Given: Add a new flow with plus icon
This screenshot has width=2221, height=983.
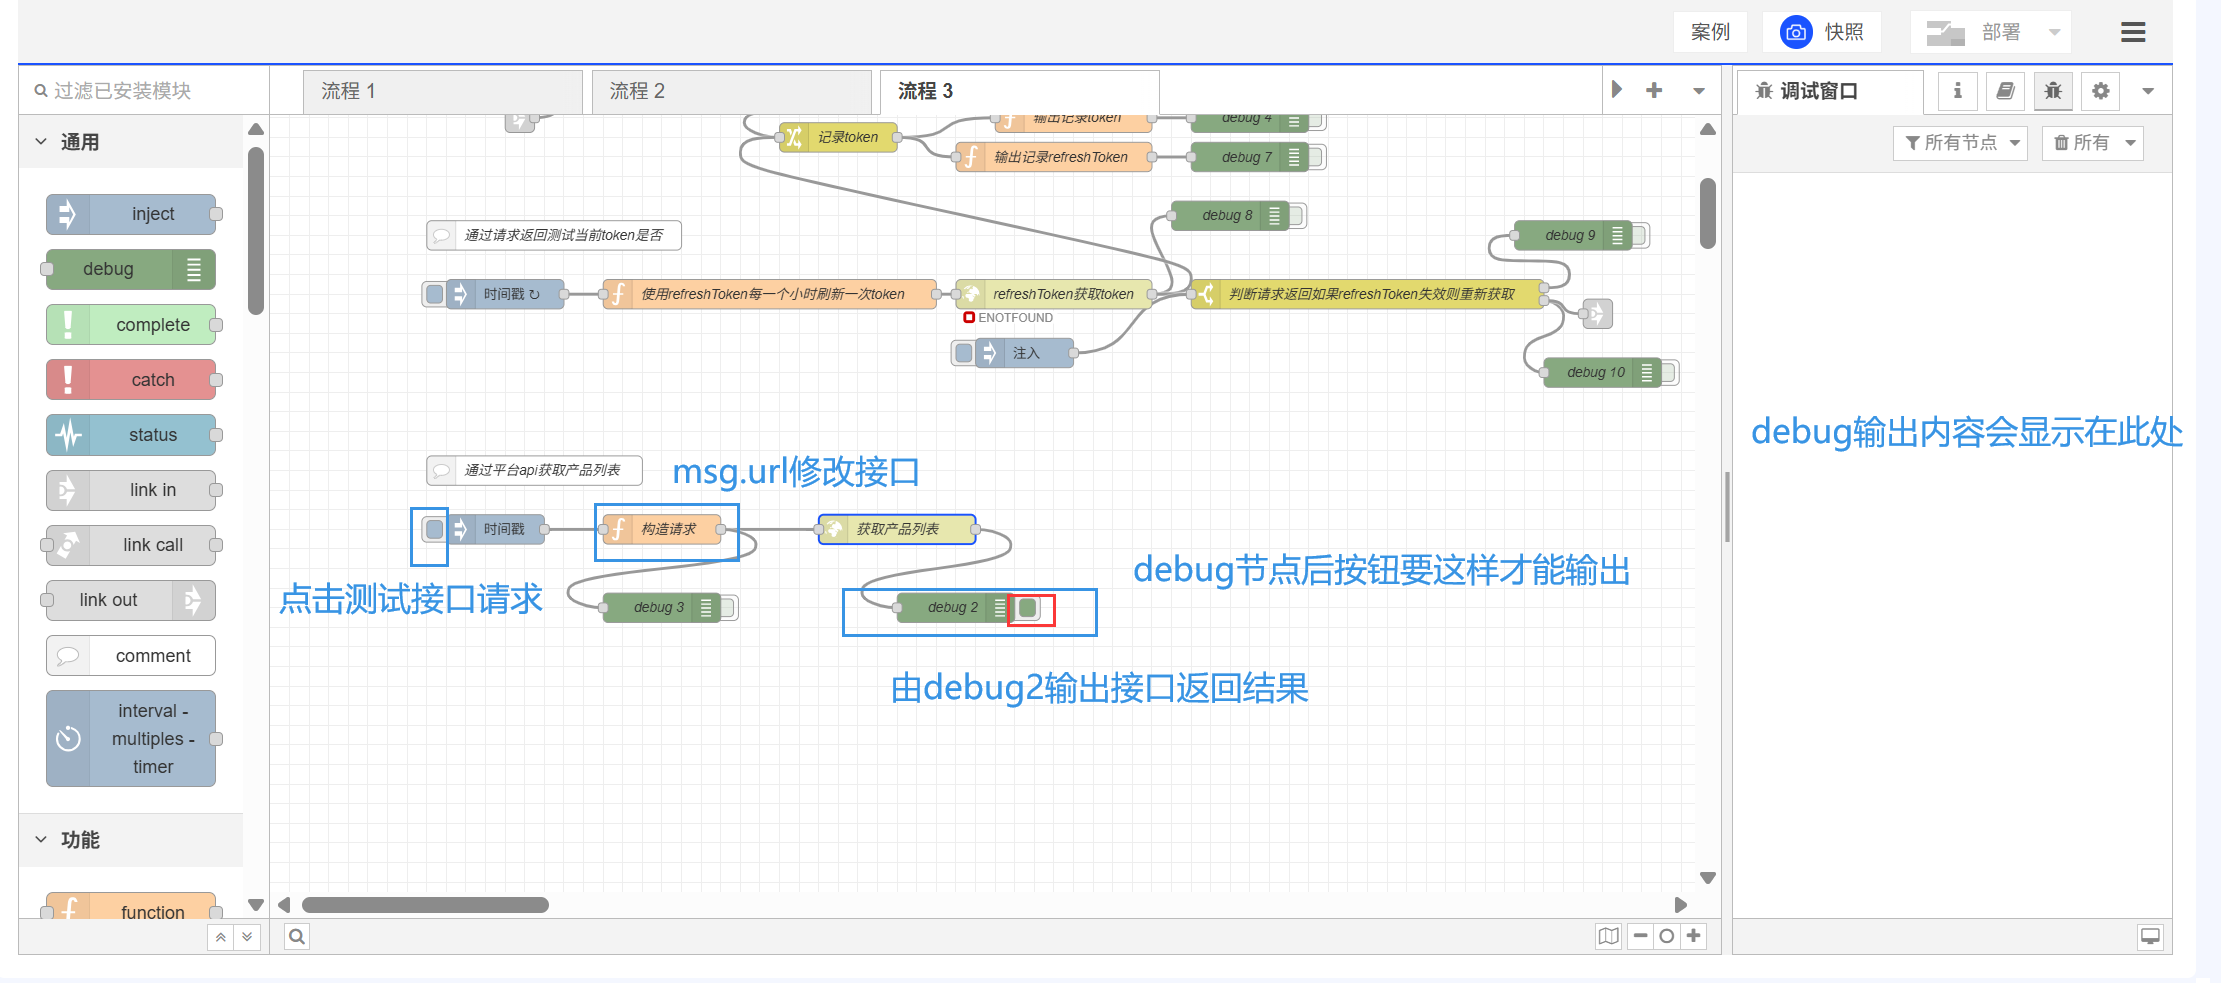Looking at the screenshot, I should click(1654, 90).
